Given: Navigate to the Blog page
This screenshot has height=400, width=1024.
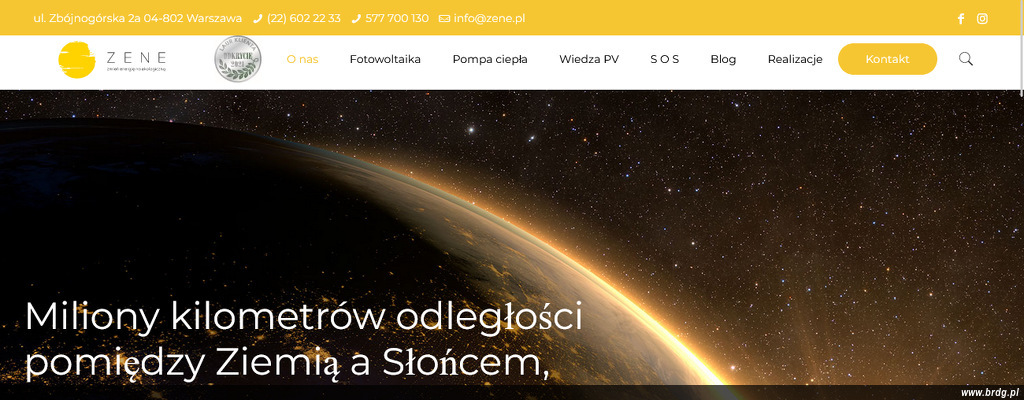Looking at the screenshot, I should pyautogui.click(x=723, y=60).
